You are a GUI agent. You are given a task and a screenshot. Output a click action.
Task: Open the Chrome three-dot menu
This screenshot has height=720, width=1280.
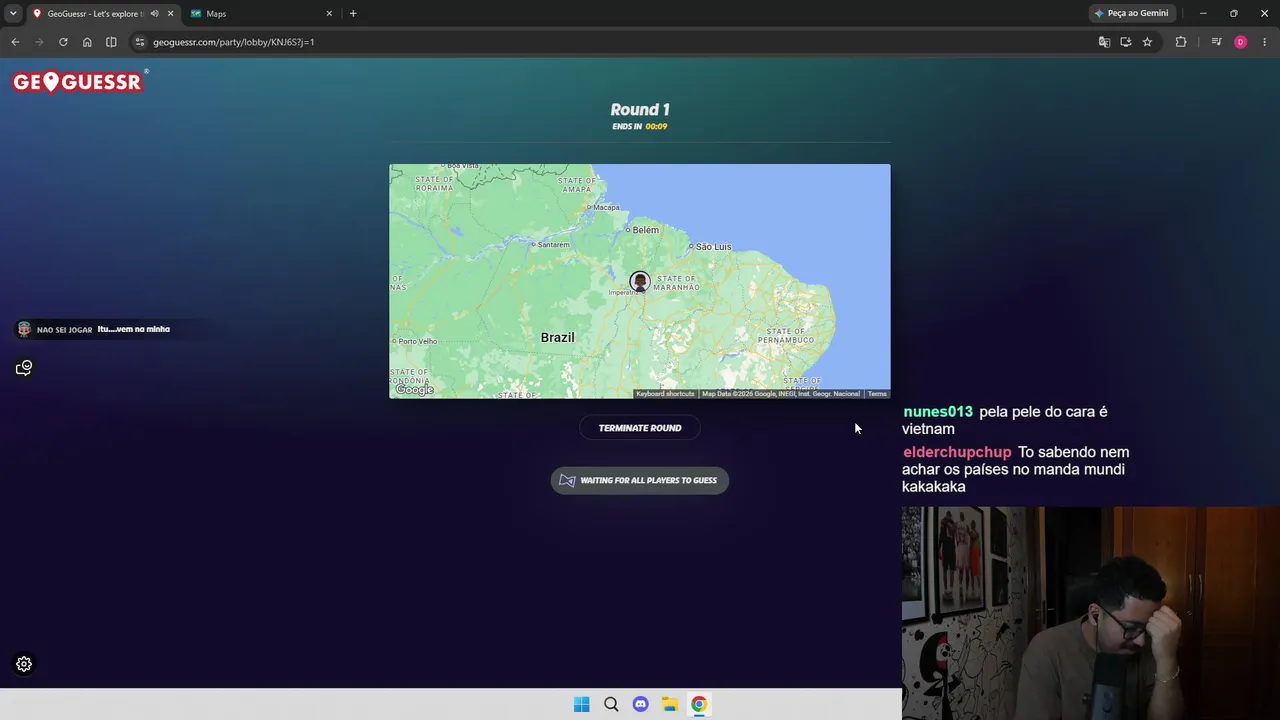pyautogui.click(x=1265, y=42)
